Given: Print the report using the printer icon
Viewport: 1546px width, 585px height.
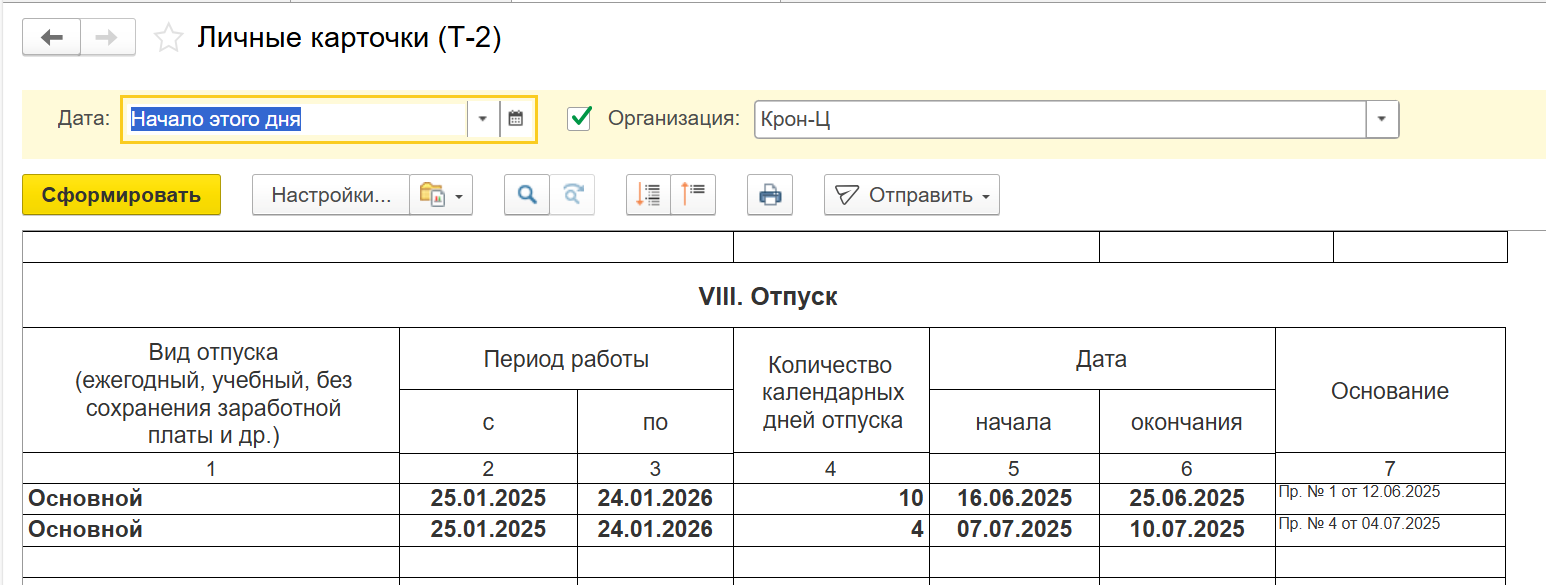Looking at the screenshot, I should tap(770, 195).
